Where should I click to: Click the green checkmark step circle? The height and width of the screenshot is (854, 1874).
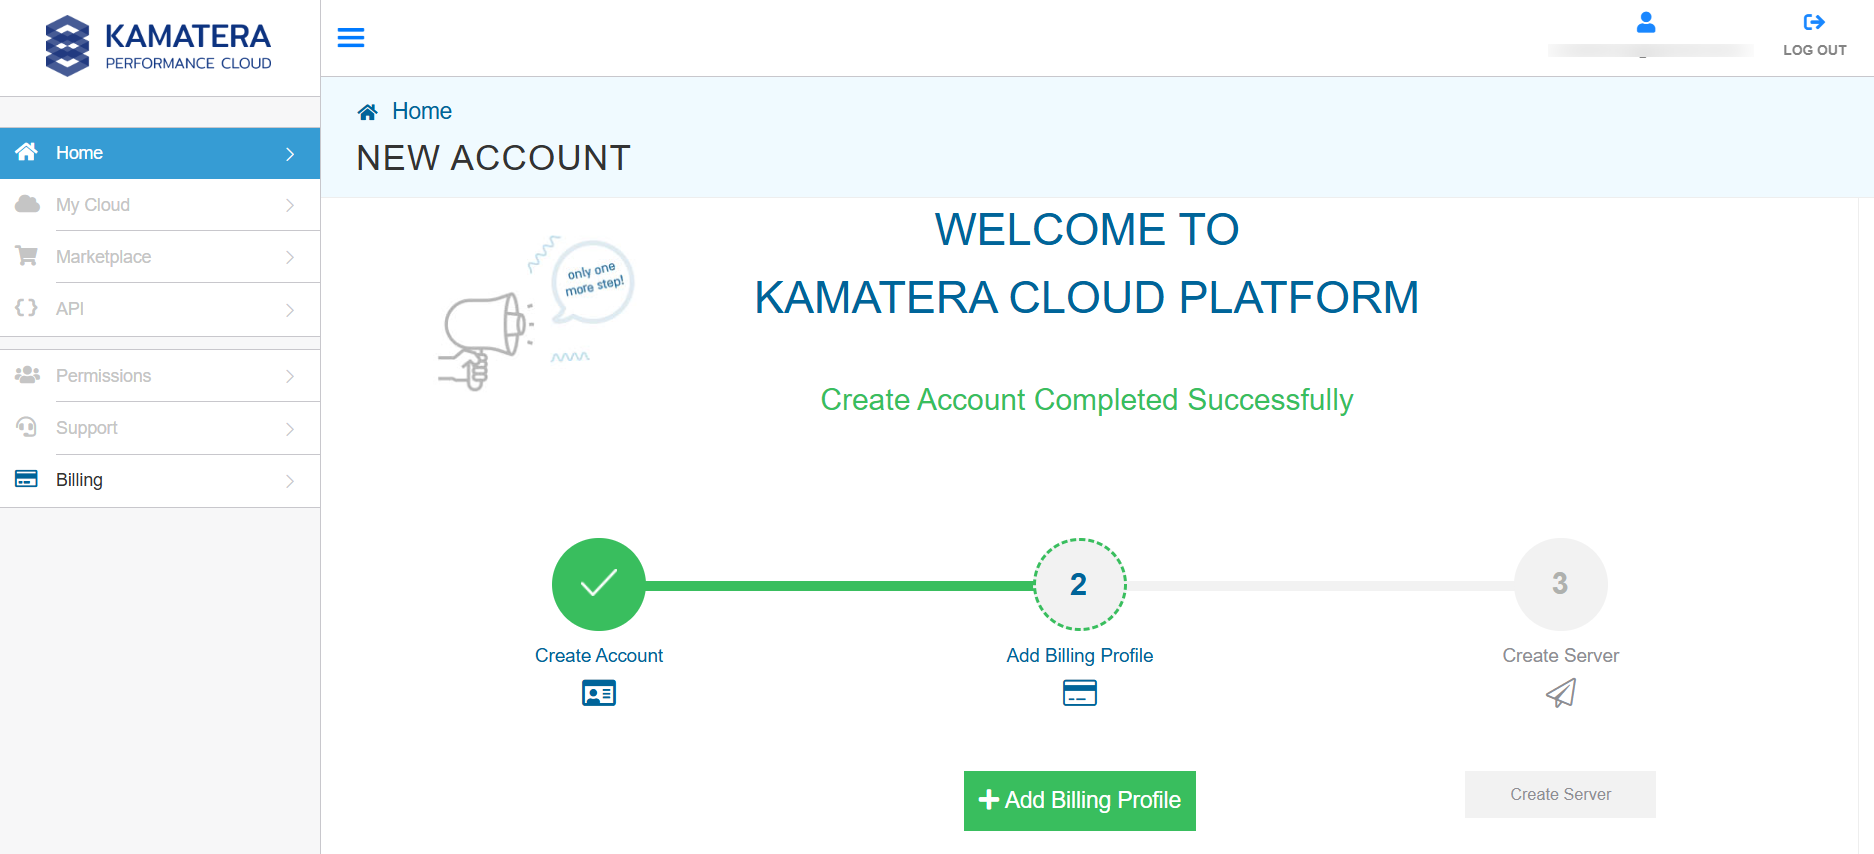click(x=599, y=584)
